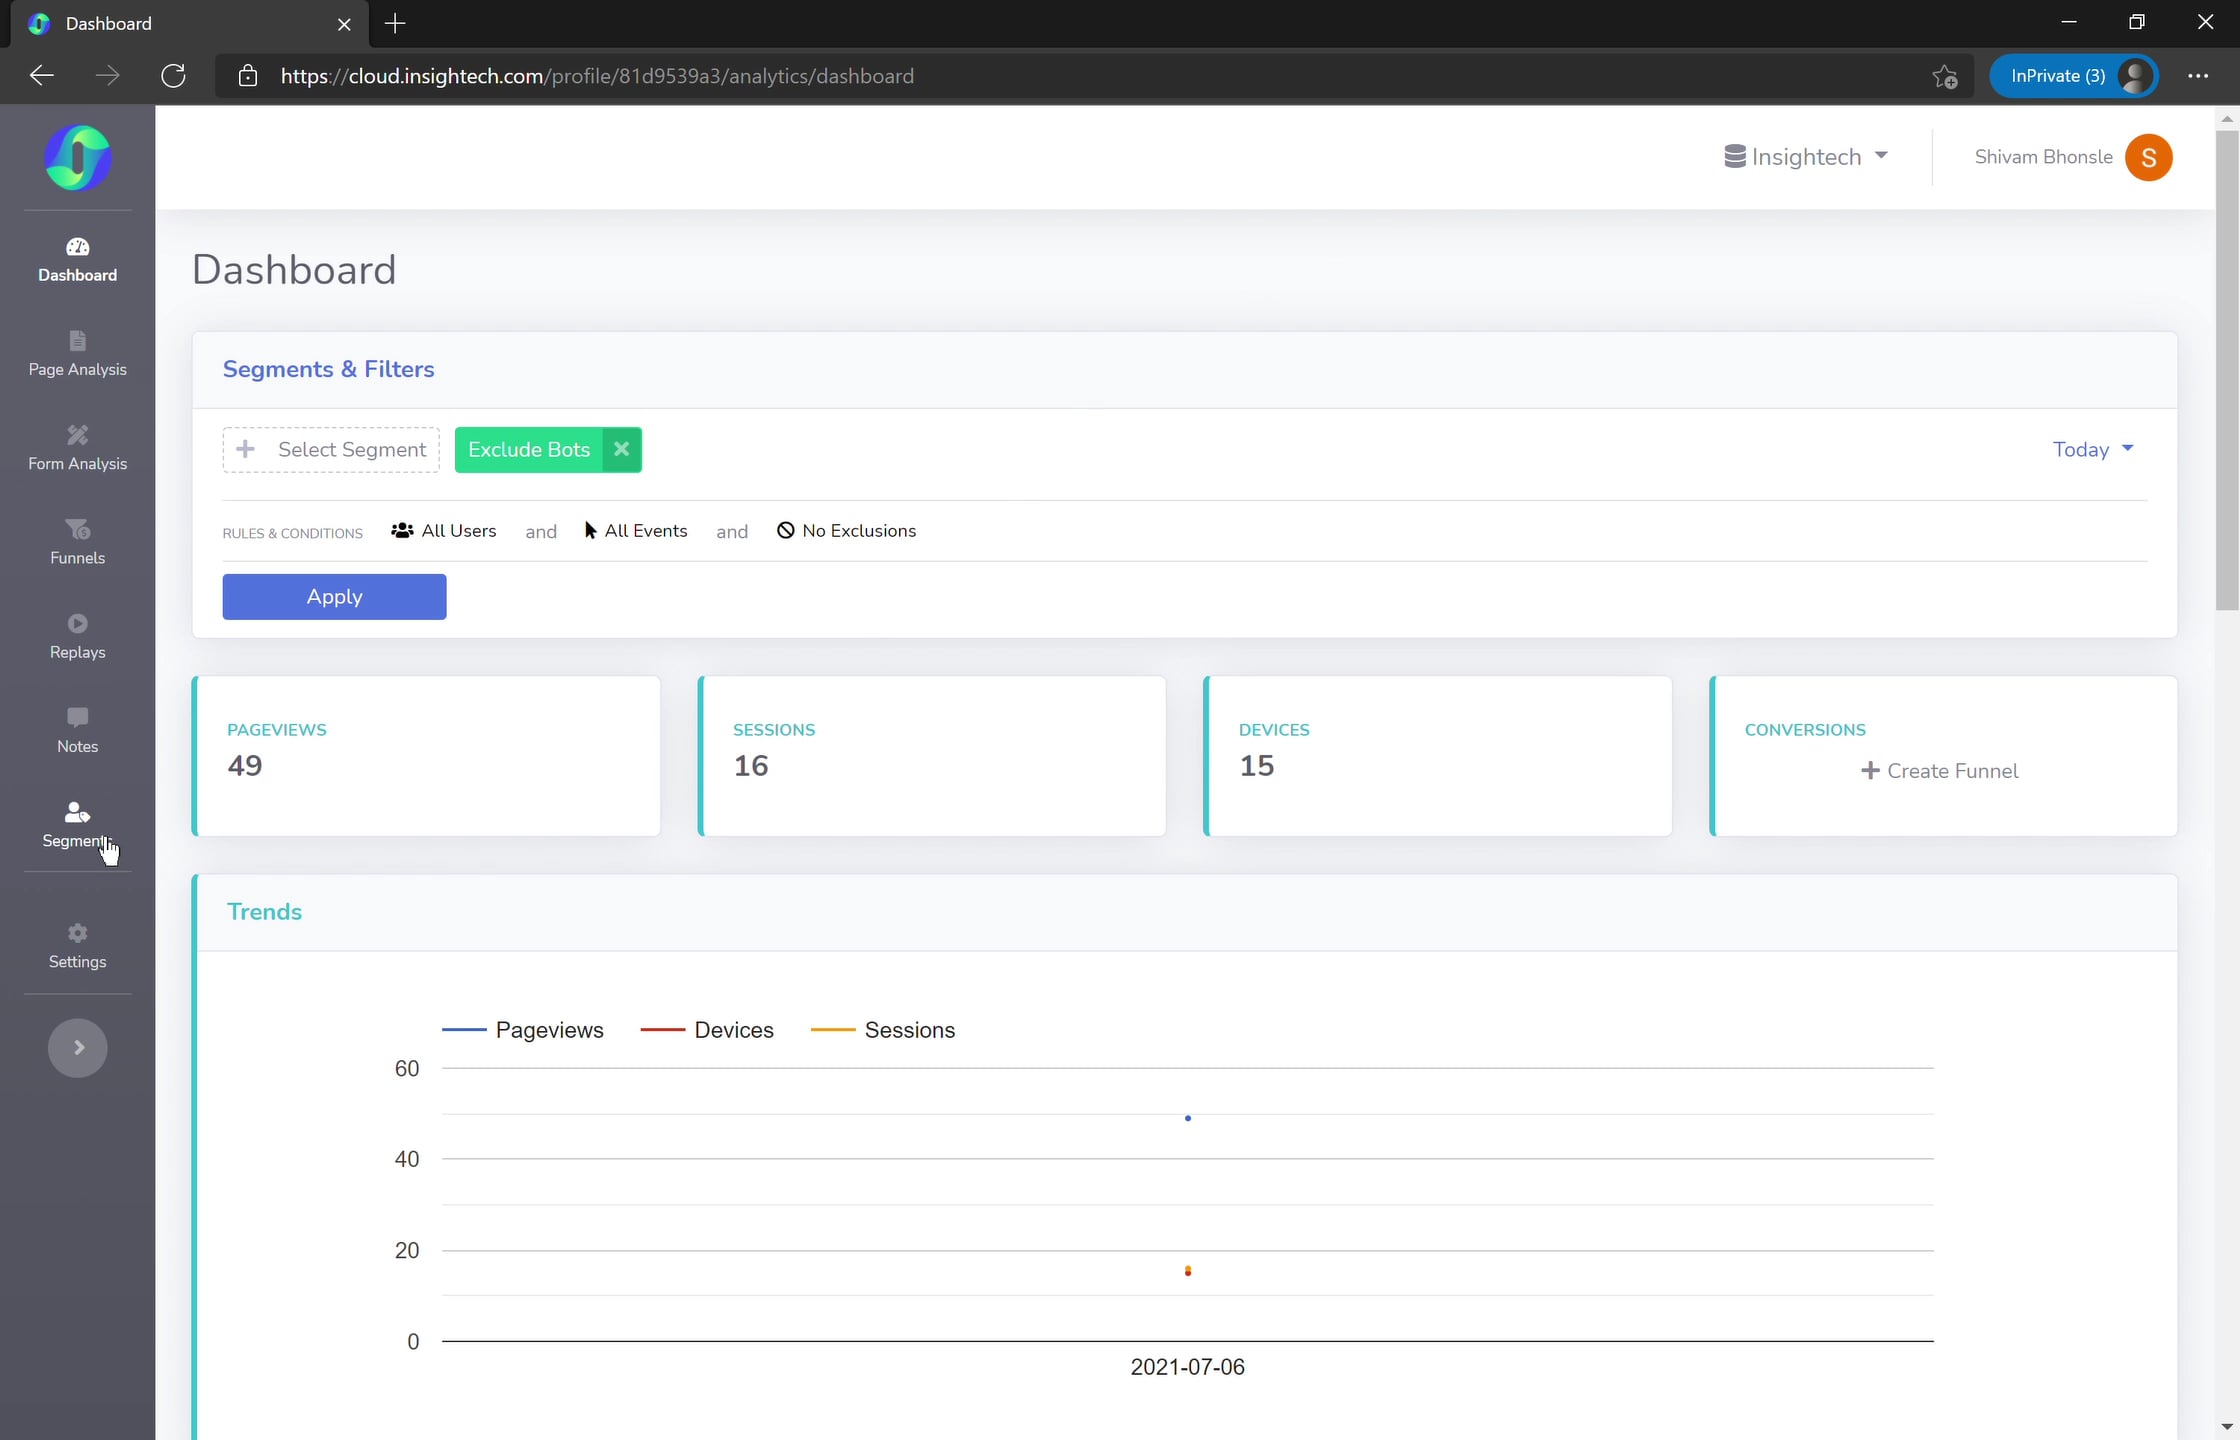The height and width of the screenshot is (1440, 2240).
Task: Open the Funnels section
Action: pos(77,542)
